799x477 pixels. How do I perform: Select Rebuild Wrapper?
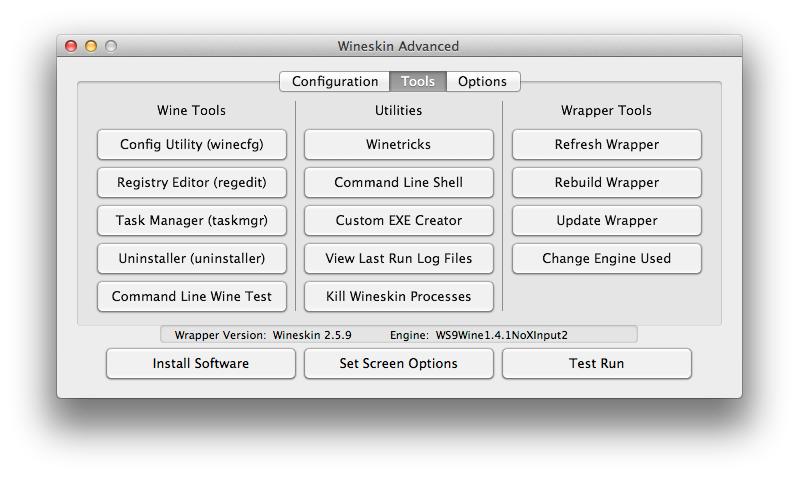coord(606,182)
